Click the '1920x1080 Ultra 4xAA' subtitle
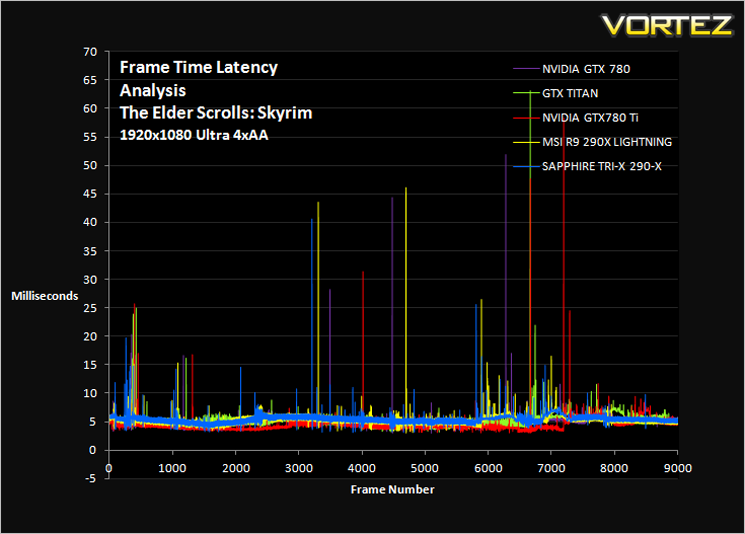Viewport: 745px width, 534px height. (194, 135)
